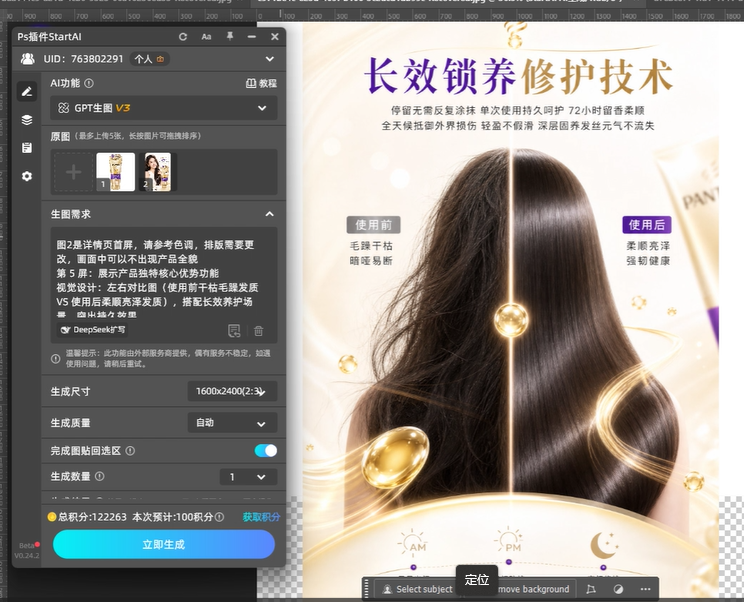This screenshot has width=744, height=602.
Task: Show info for 完成图贴回选区
Action: [130, 451]
